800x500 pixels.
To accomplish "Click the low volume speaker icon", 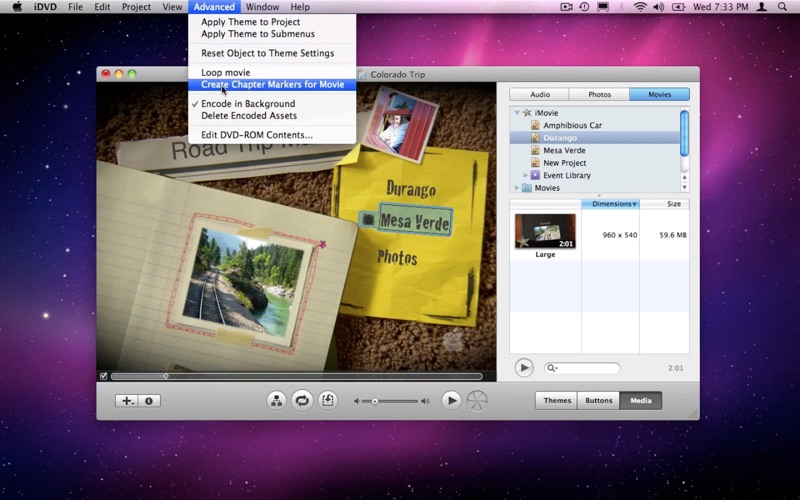I will coord(357,402).
